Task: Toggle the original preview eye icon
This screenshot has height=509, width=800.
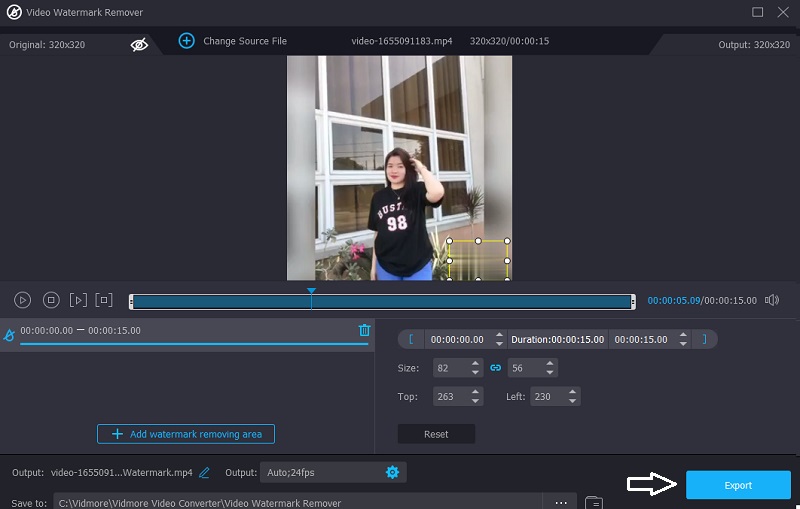Action: [x=139, y=44]
